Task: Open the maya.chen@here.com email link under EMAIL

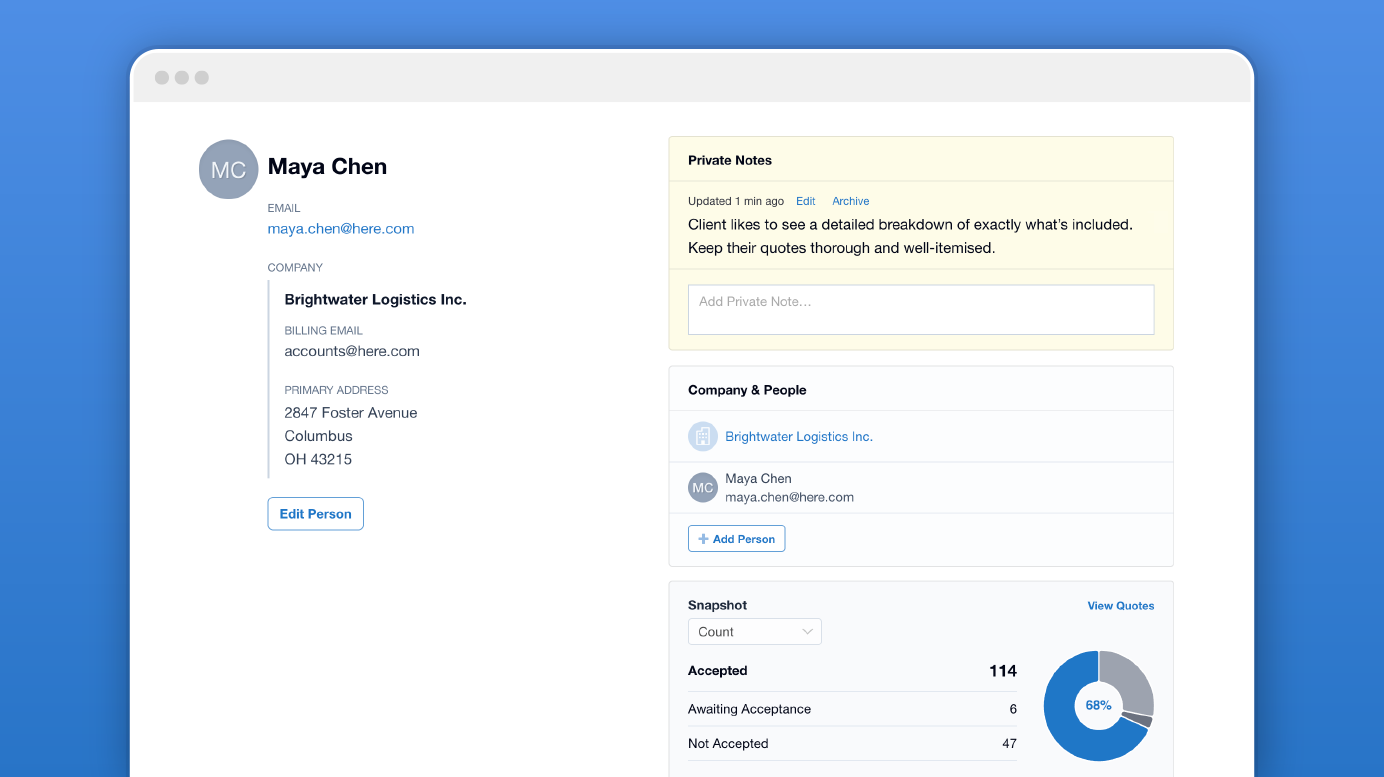Action: [x=341, y=229]
